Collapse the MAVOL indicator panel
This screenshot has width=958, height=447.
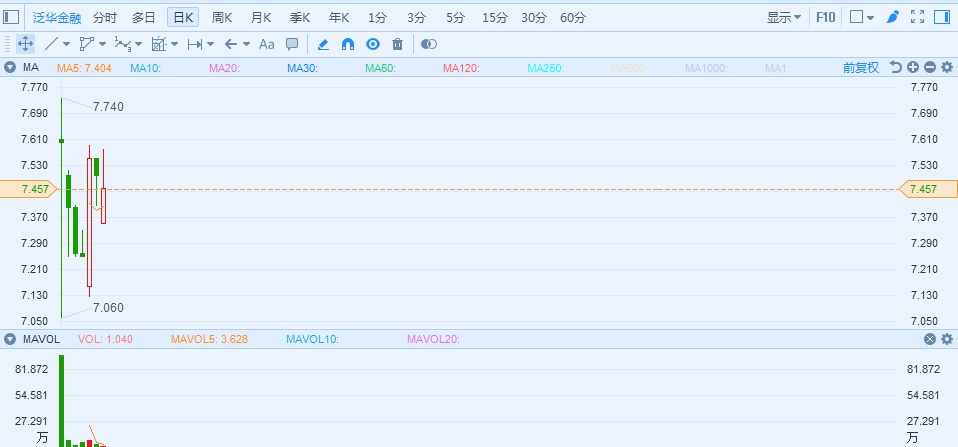pos(9,339)
